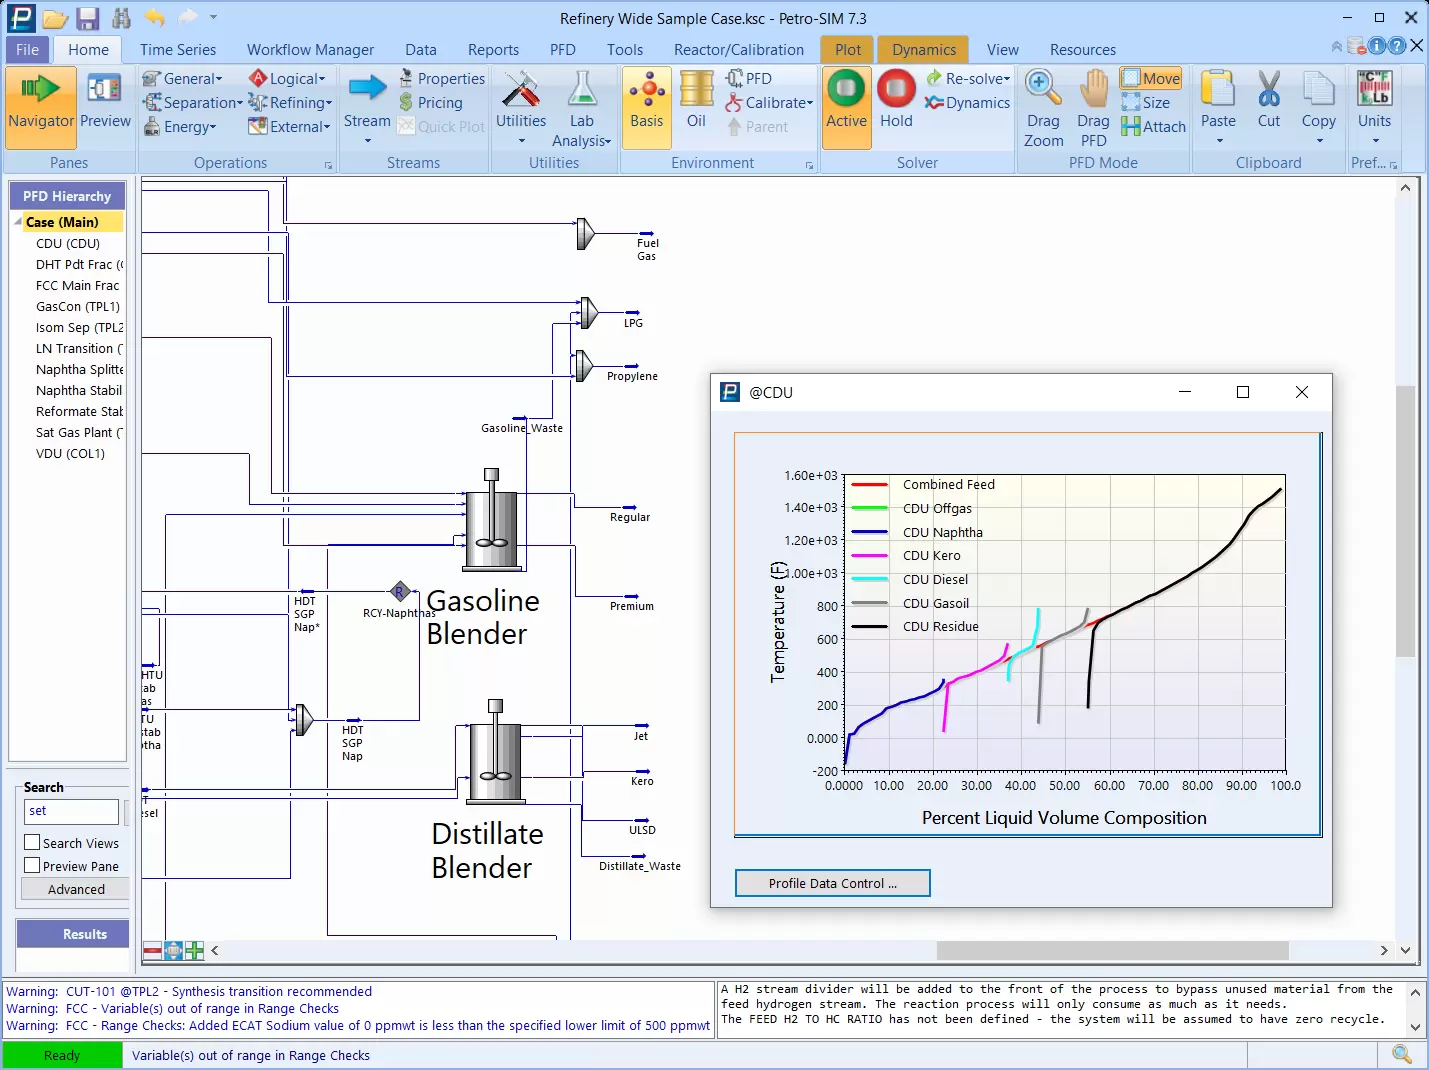
Task: Click the Copy icon
Action: [x=1319, y=89]
